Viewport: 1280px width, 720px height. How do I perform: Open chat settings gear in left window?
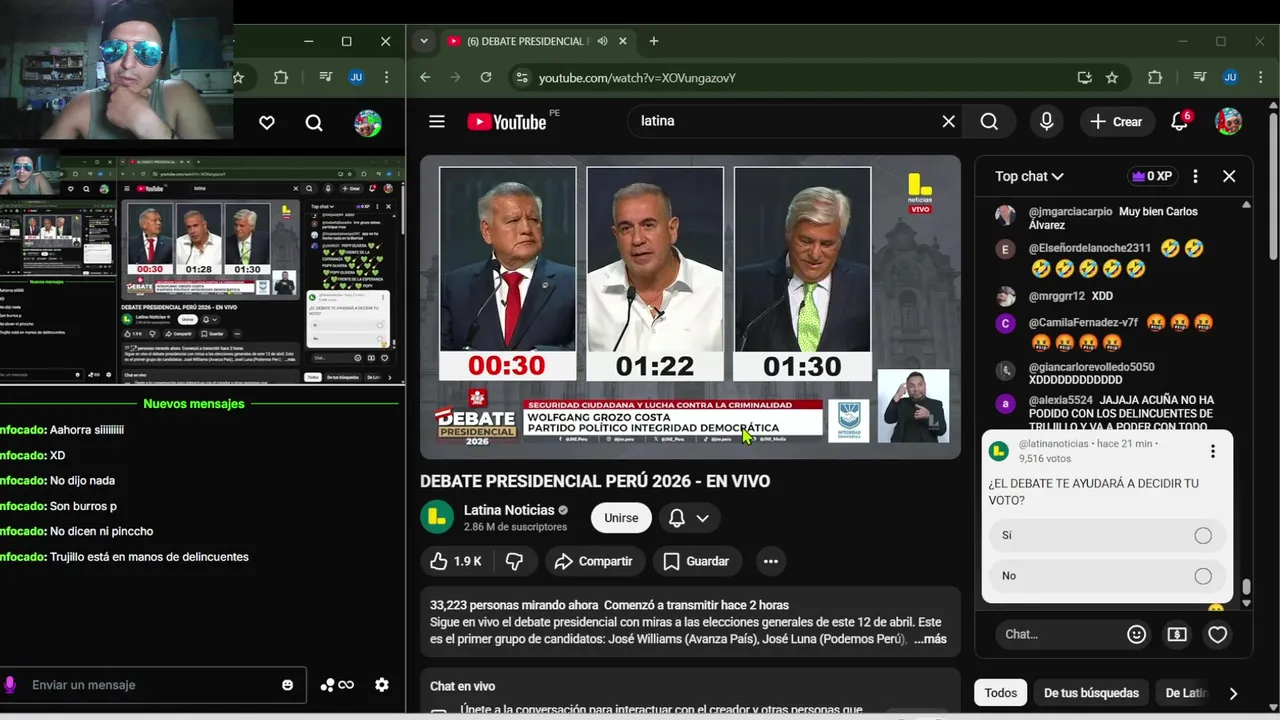click(382, 685)
